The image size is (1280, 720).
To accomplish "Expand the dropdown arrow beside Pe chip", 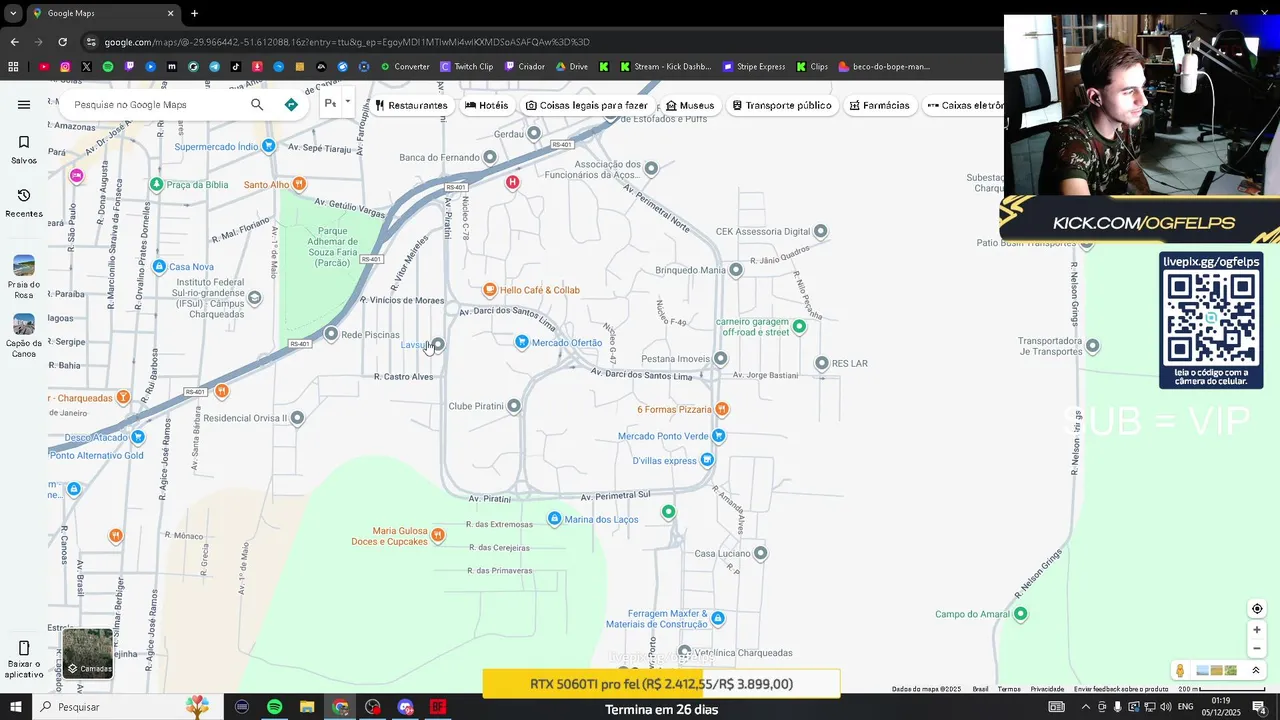I will (348, 101).
